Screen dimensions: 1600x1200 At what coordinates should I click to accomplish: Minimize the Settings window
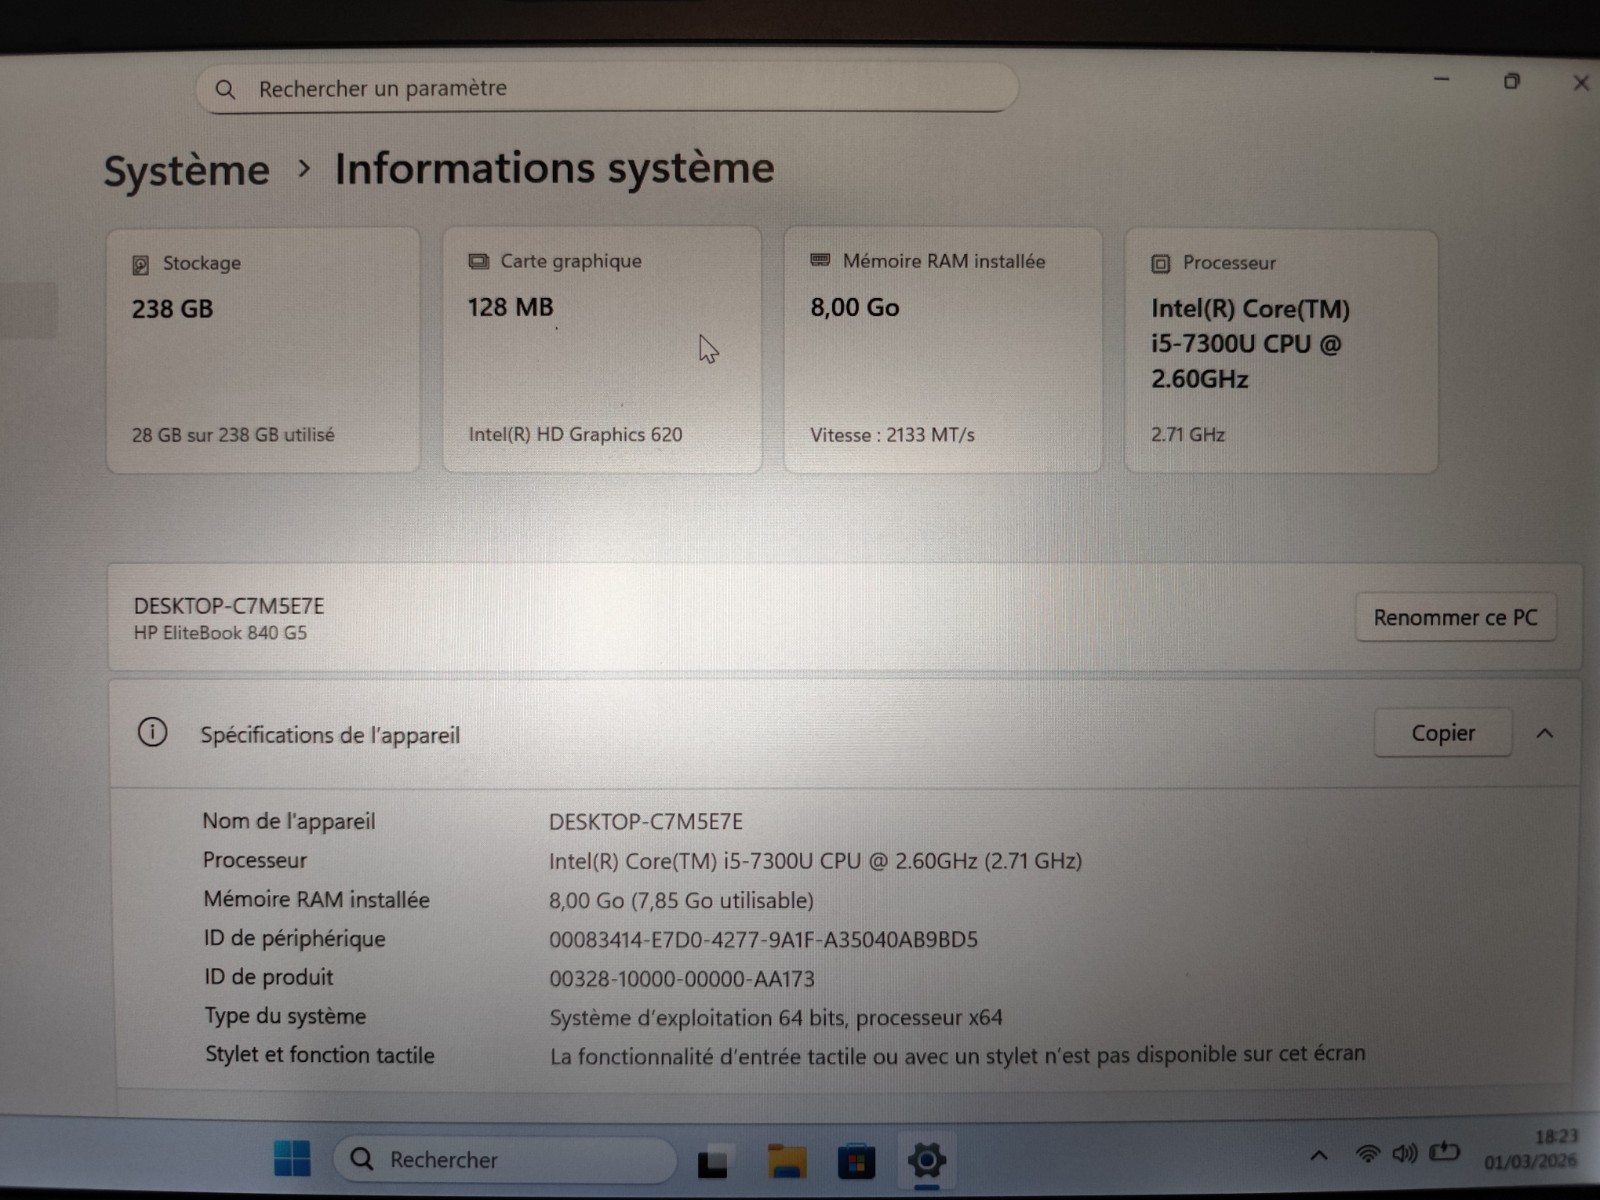click(x=1441, y=79)
